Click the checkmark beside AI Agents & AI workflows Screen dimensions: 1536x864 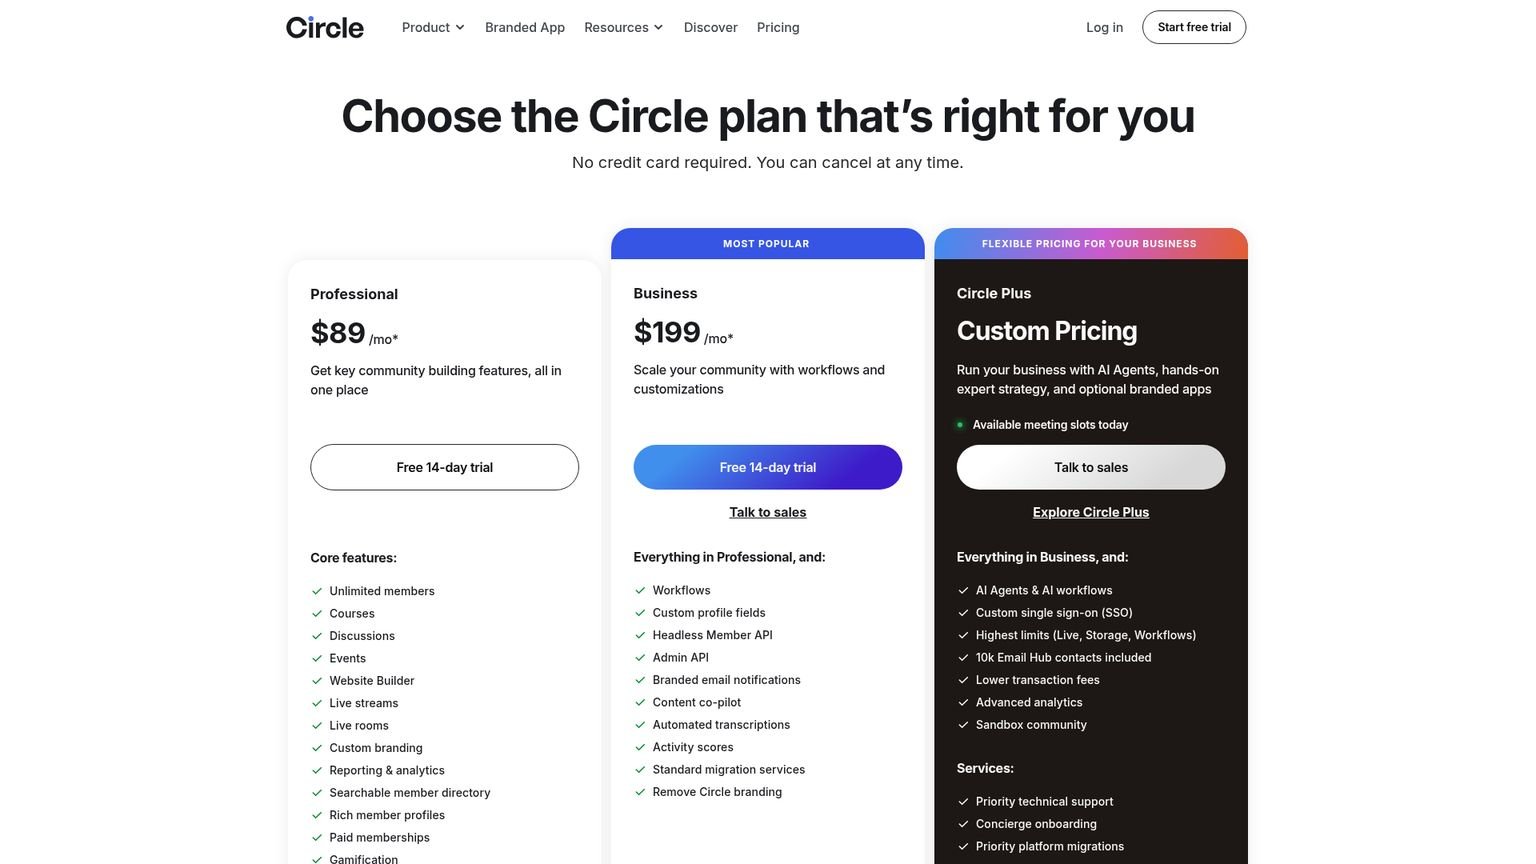tap(963, 590)
